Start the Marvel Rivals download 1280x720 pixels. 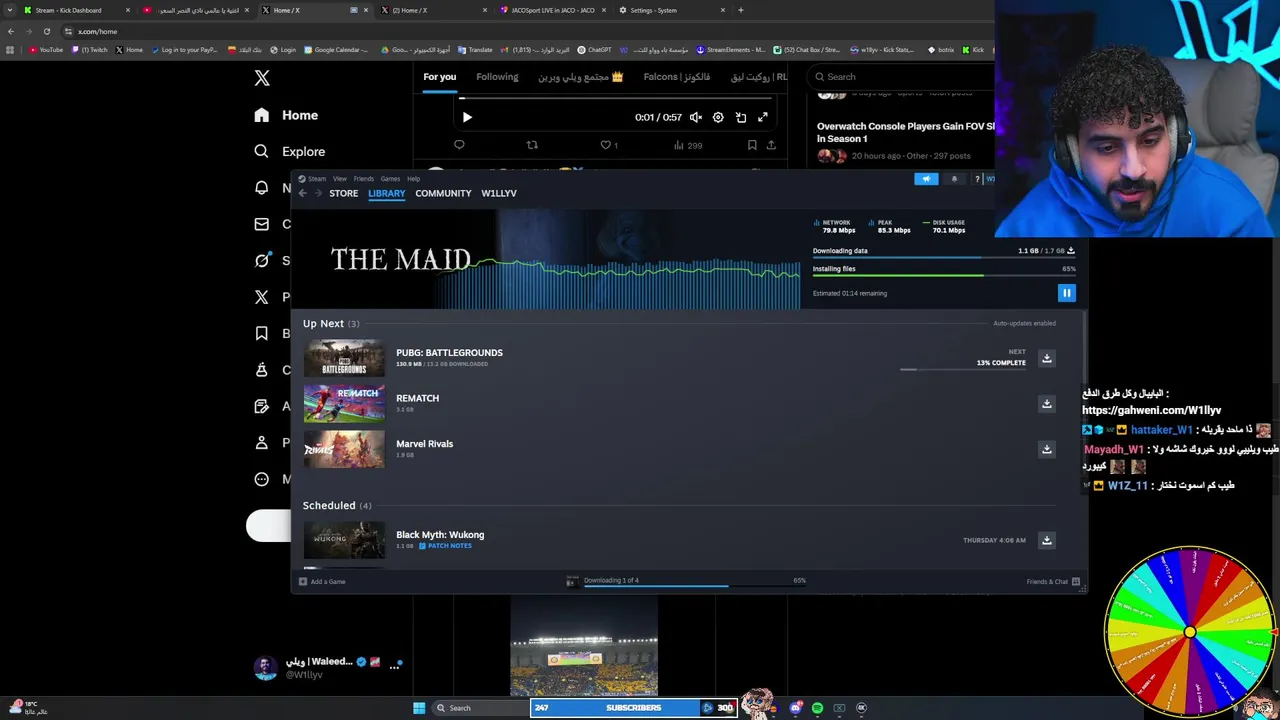pos(1047,449)
